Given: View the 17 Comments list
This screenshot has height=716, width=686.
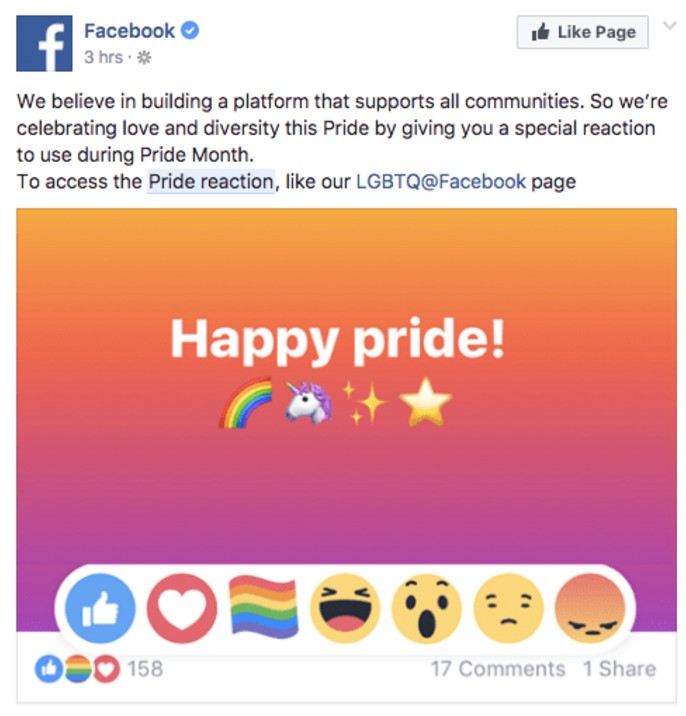Looking at the screenshot, I should pos(497,669).
